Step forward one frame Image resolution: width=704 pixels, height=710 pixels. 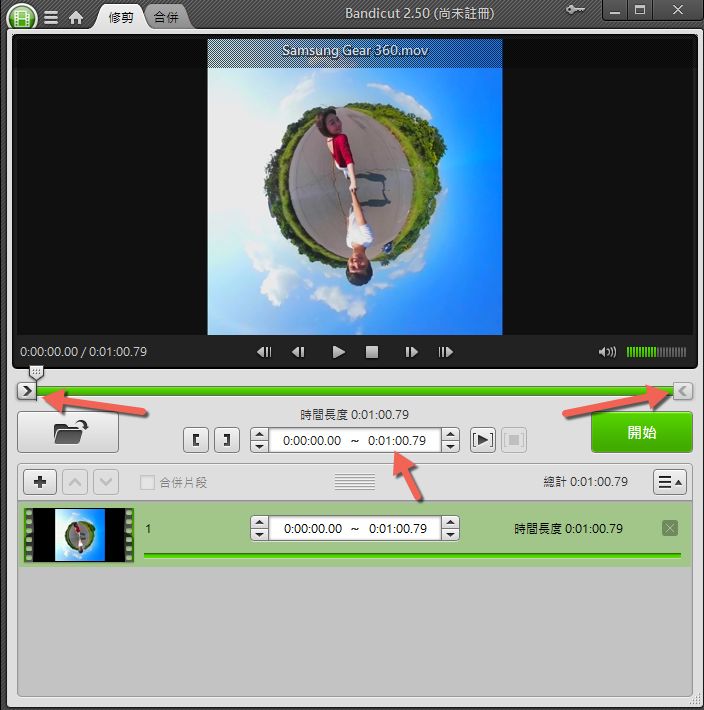(411, 352)
